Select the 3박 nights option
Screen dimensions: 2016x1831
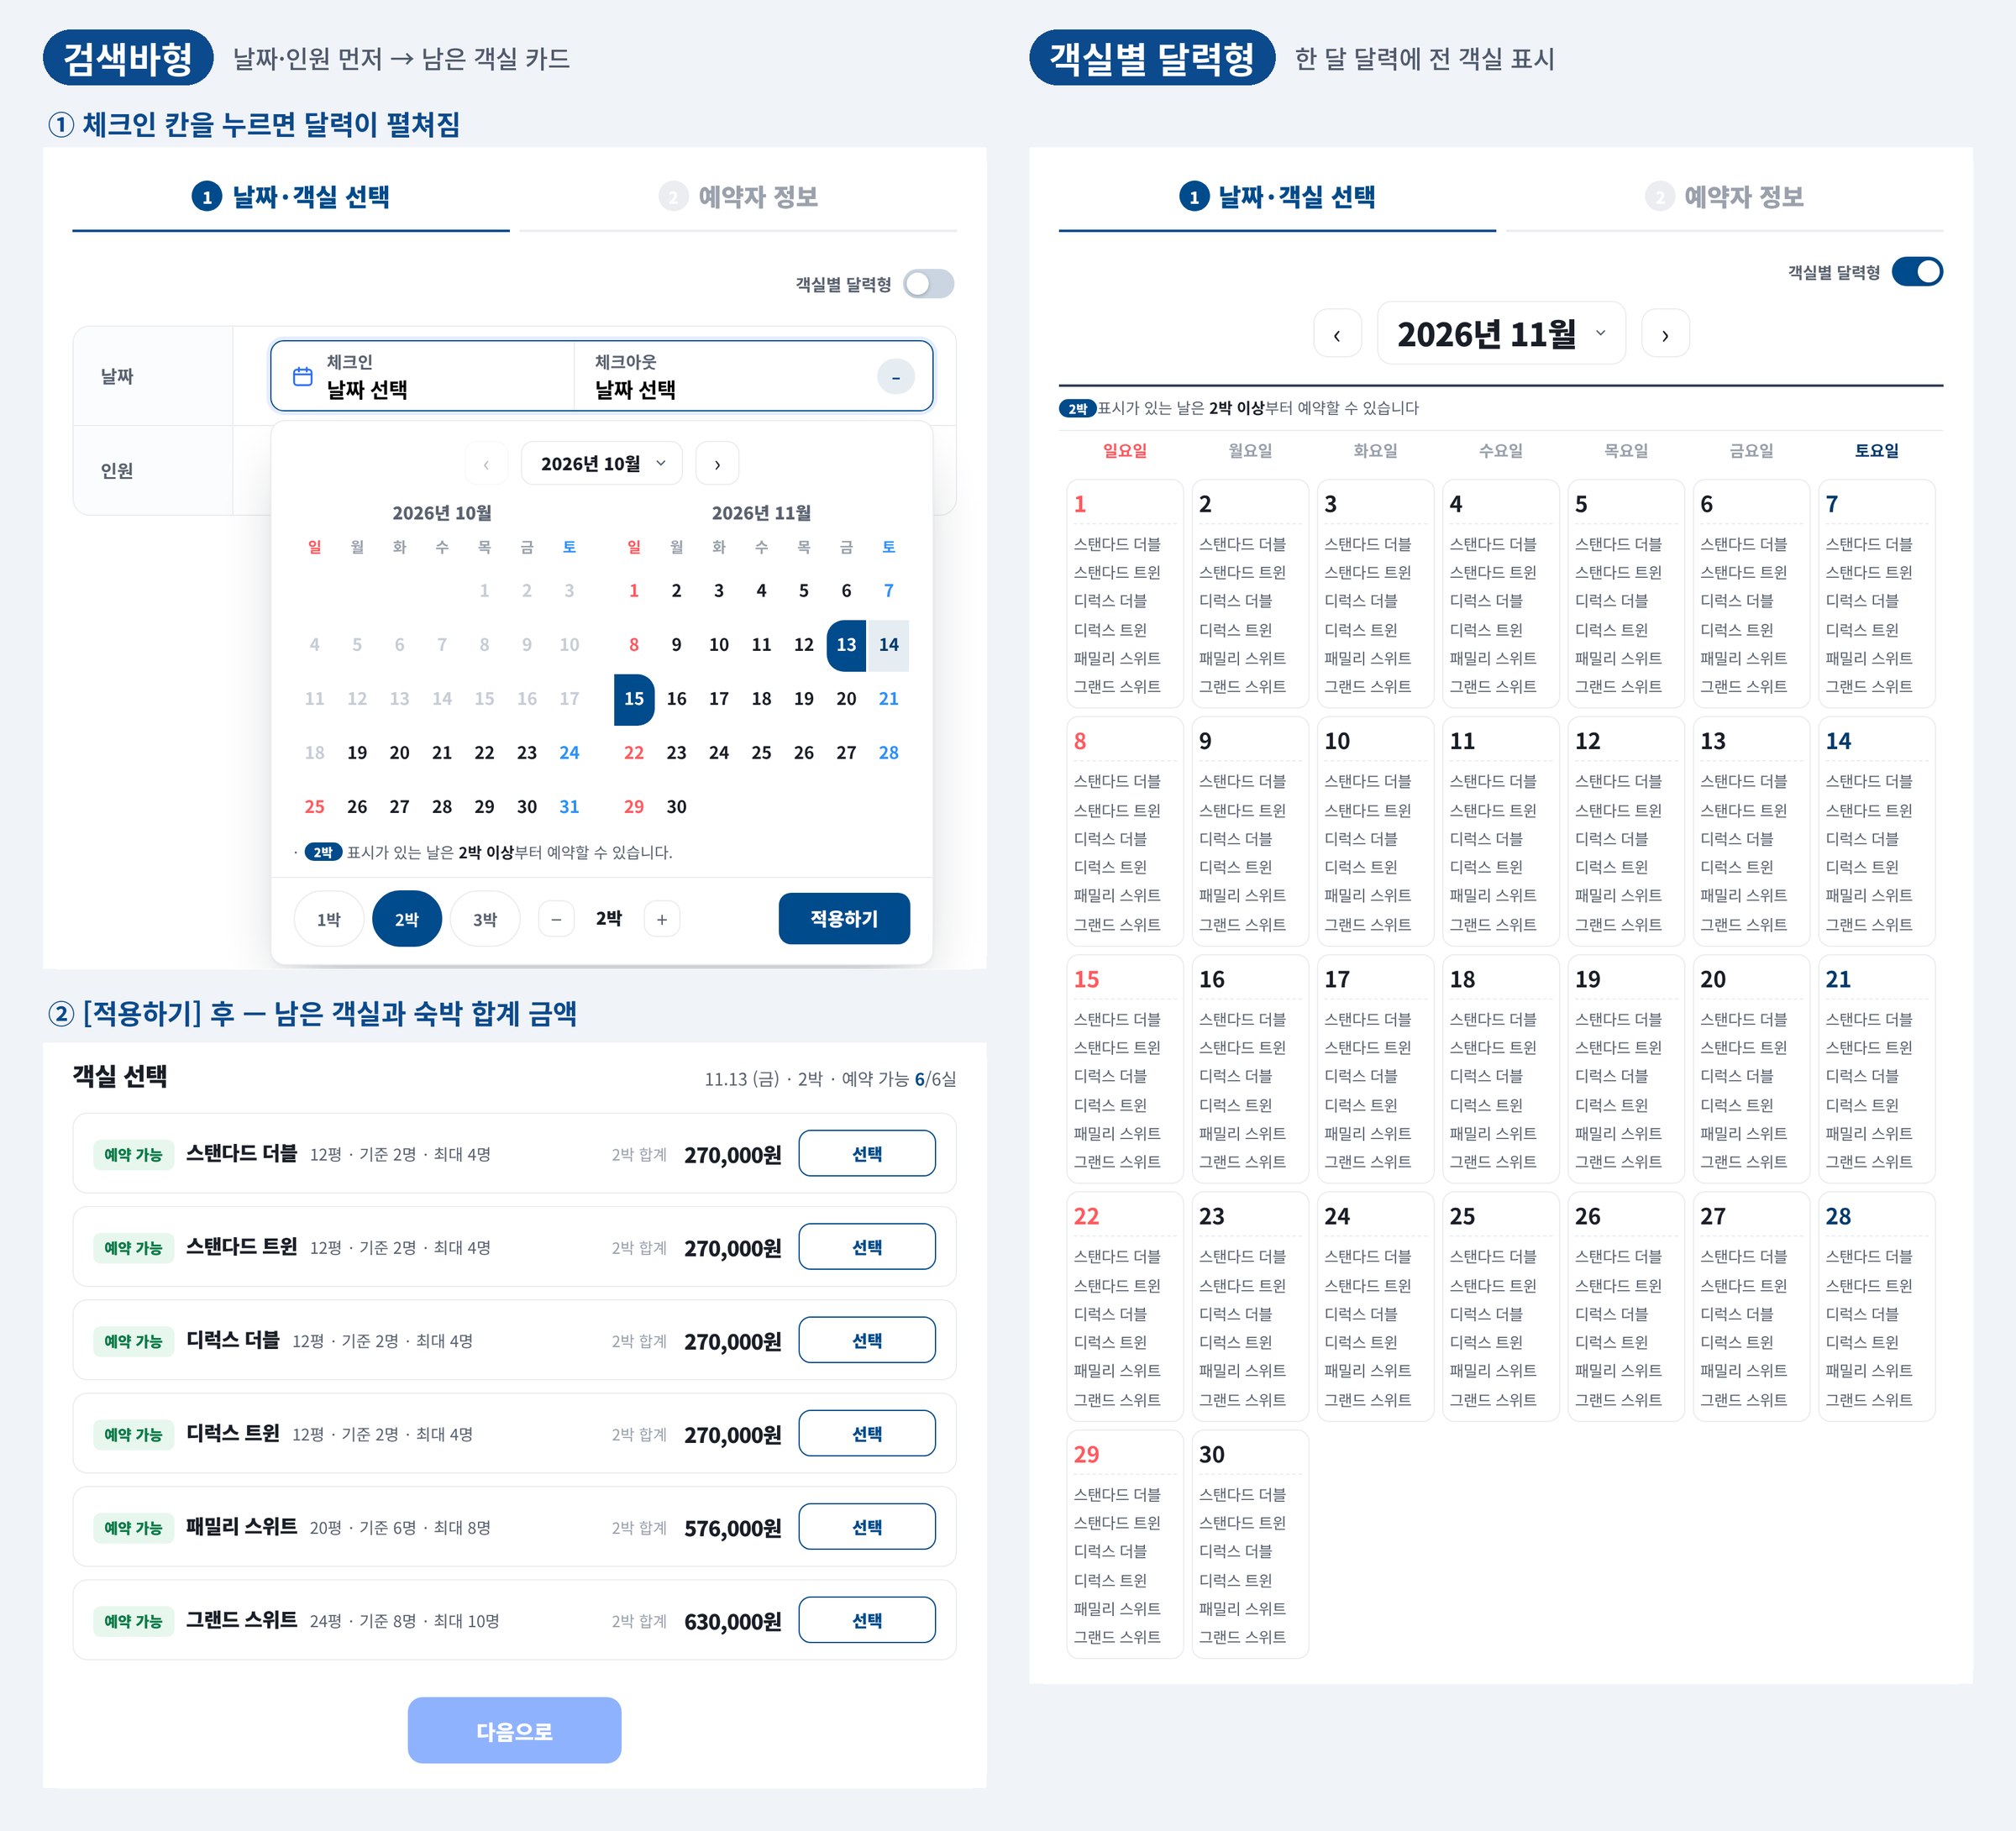485,919
